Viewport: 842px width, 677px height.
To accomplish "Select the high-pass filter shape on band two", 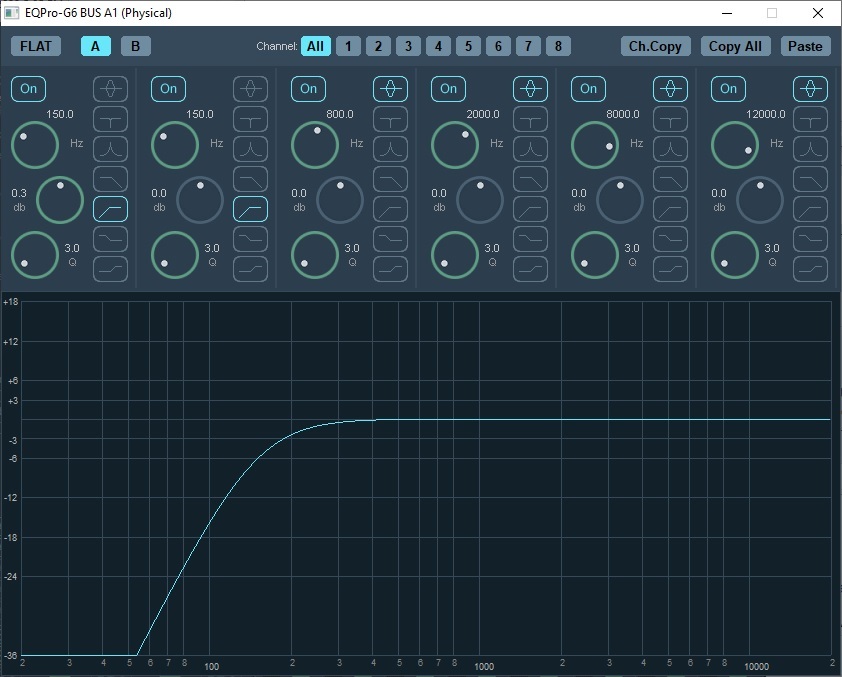I will (x=250, y=207).
